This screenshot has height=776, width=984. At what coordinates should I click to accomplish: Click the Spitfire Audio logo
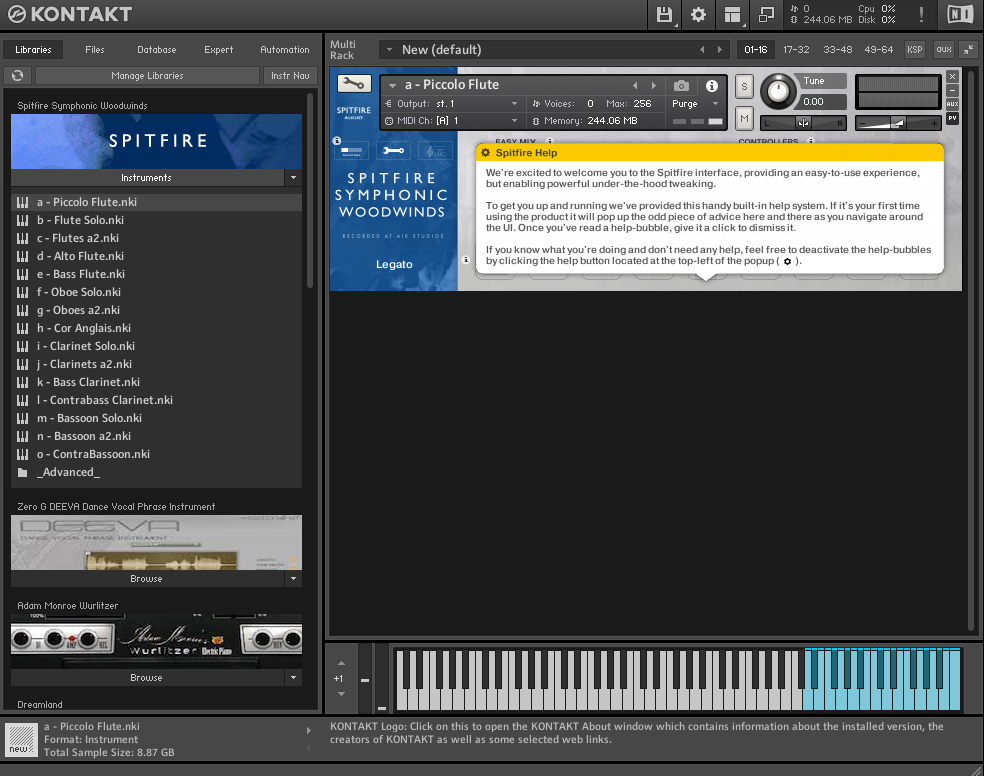pyautogui.click(x=354, y=112)
